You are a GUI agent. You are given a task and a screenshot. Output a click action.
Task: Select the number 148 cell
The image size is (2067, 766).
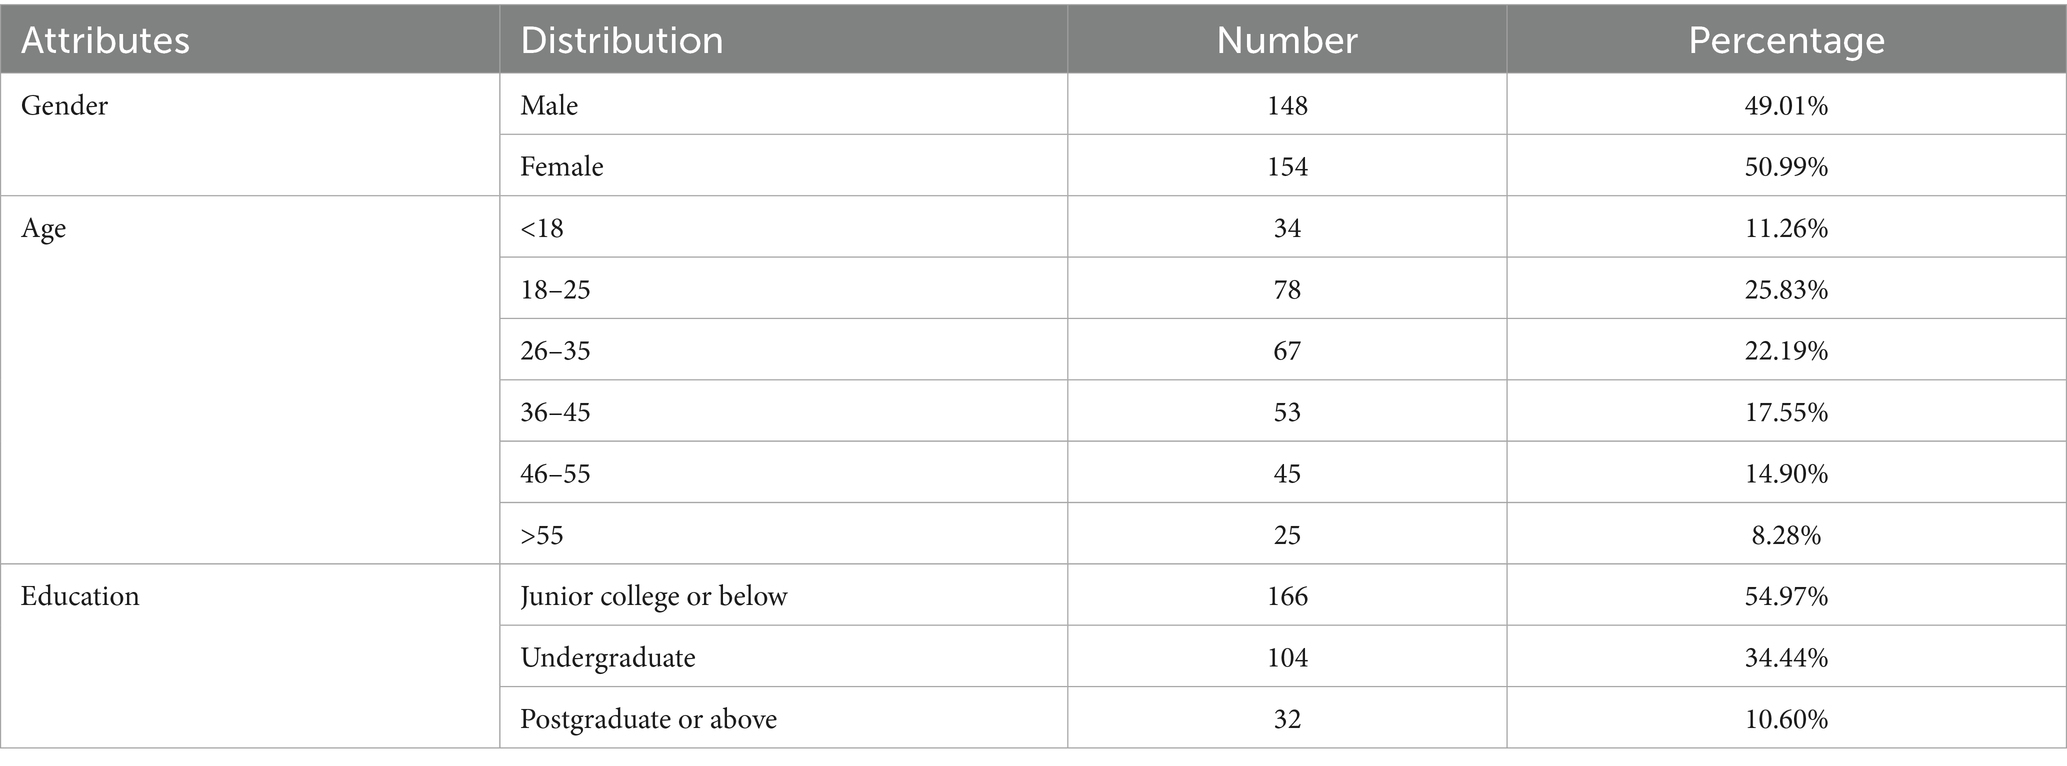point(1287,105)
